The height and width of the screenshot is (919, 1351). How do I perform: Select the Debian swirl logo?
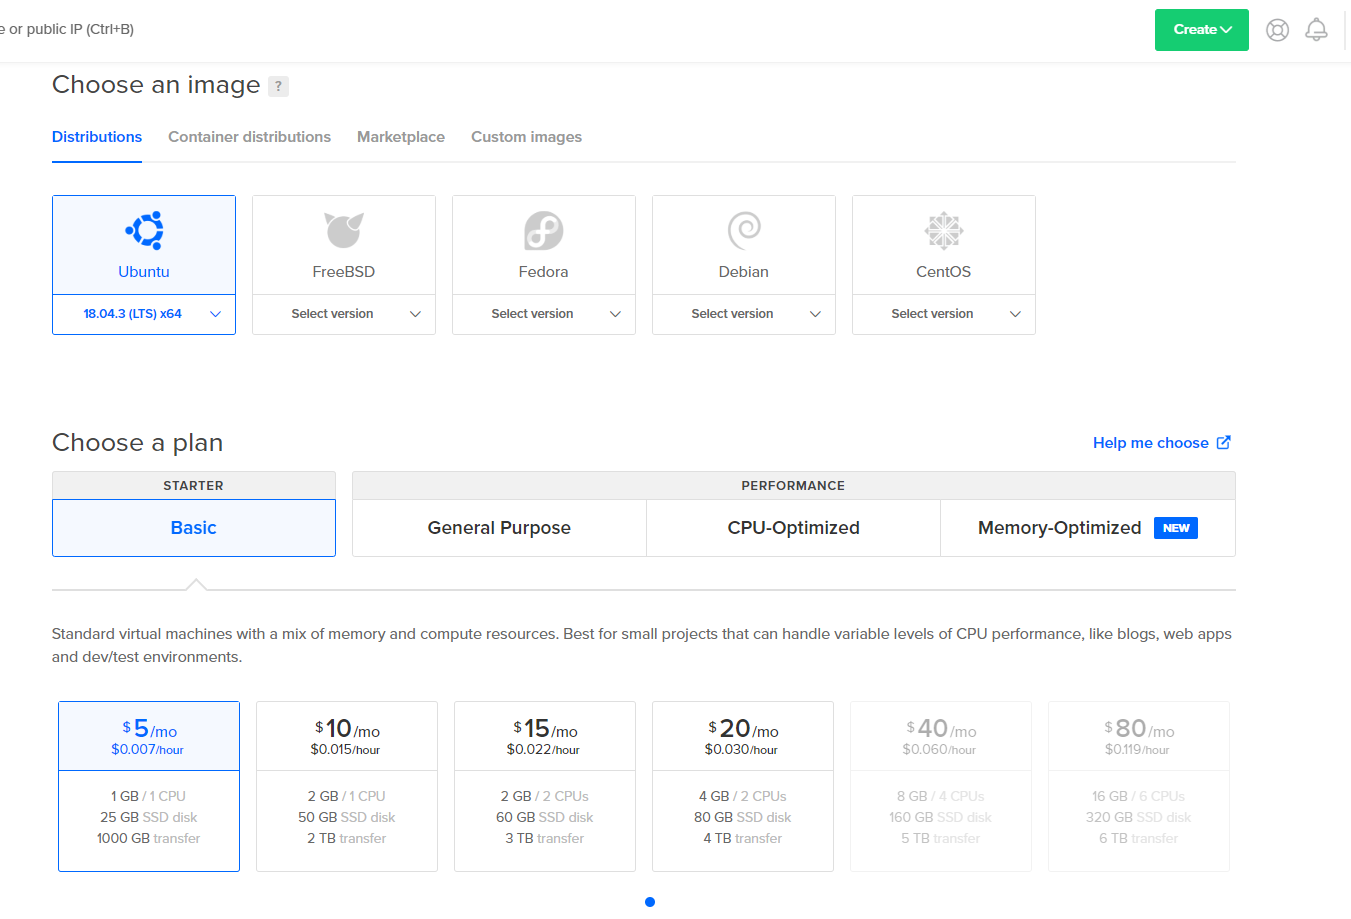pos(744,231)
